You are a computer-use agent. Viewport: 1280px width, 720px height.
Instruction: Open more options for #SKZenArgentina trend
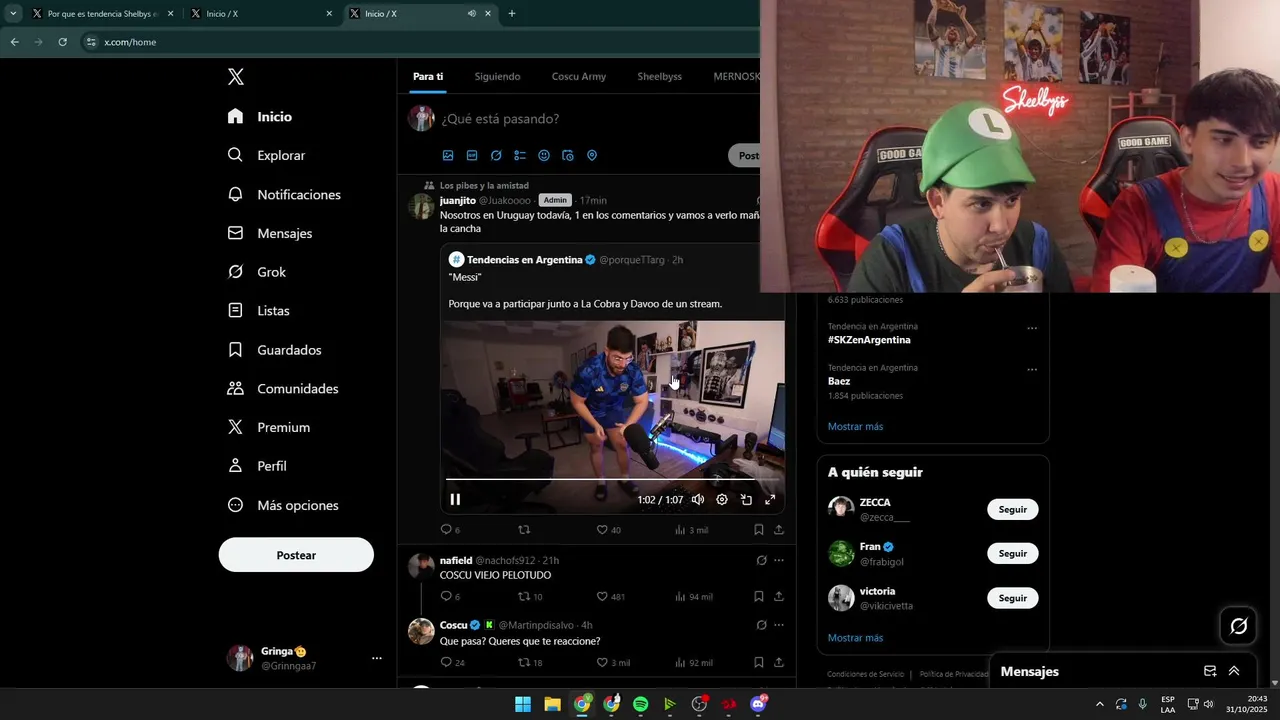[x=1032, y=328]
